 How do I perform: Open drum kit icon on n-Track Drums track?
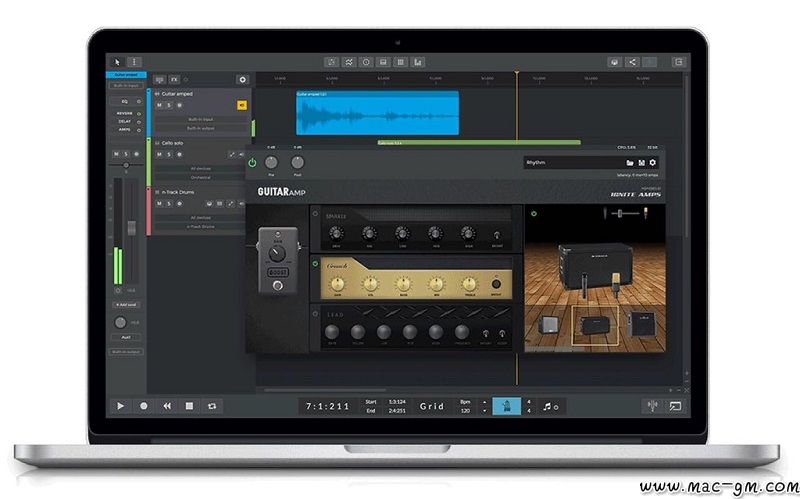(209, 204)
